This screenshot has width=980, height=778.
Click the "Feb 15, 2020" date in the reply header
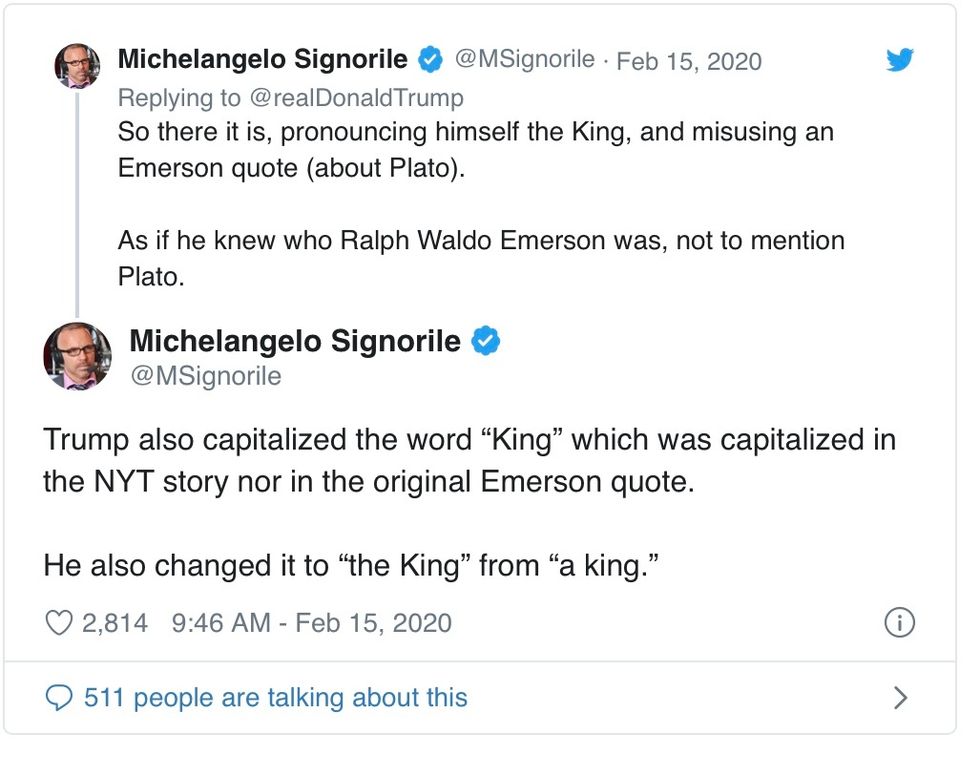coord(689,61)
